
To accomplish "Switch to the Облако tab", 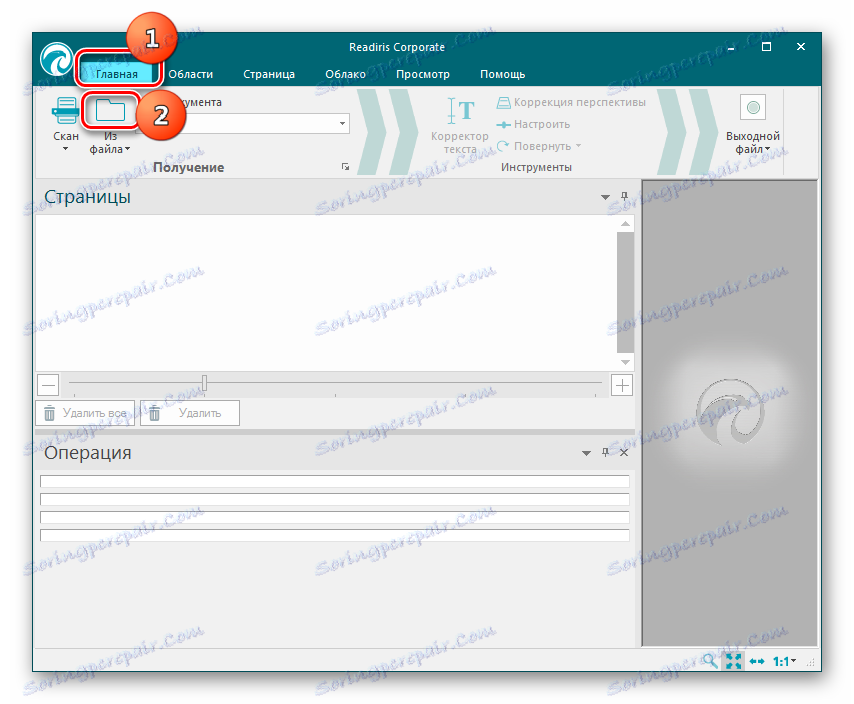I will [x=345, y=74].
